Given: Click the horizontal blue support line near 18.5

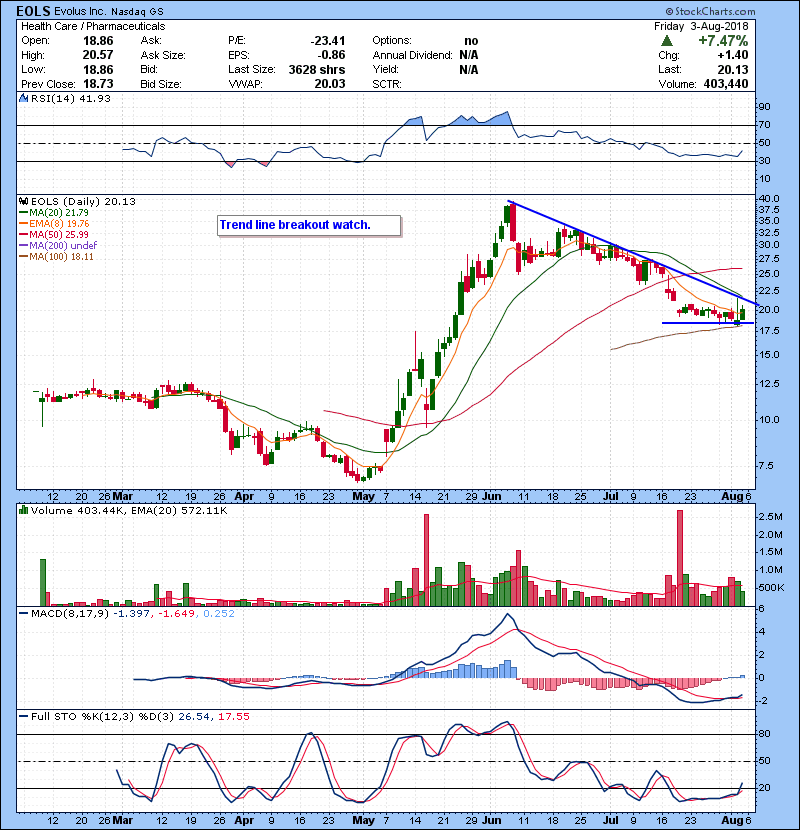Looking at the screenshot, I should point(708,323).
